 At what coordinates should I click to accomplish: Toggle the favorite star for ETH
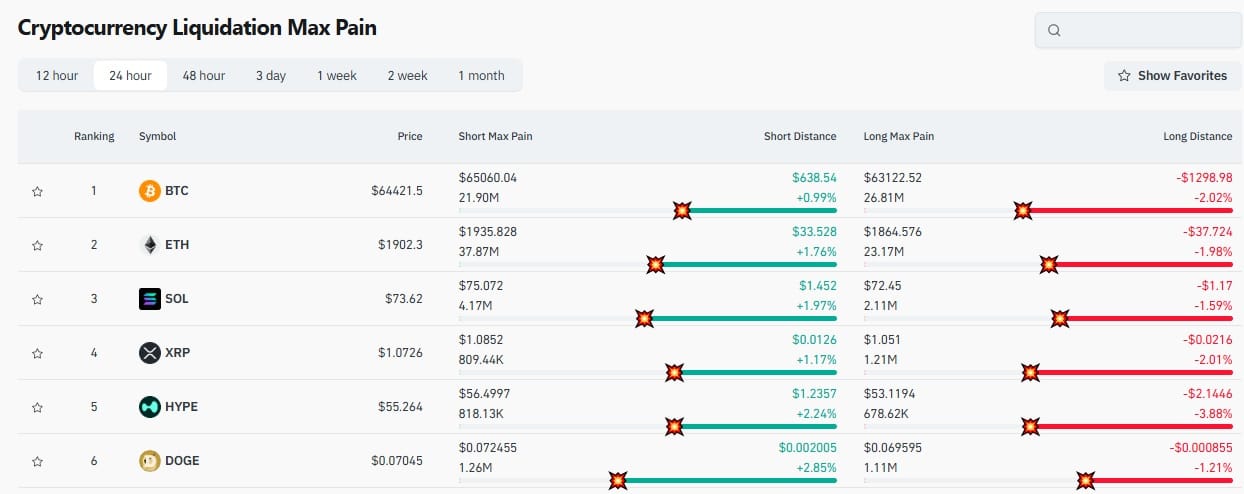tap(37, 245)
